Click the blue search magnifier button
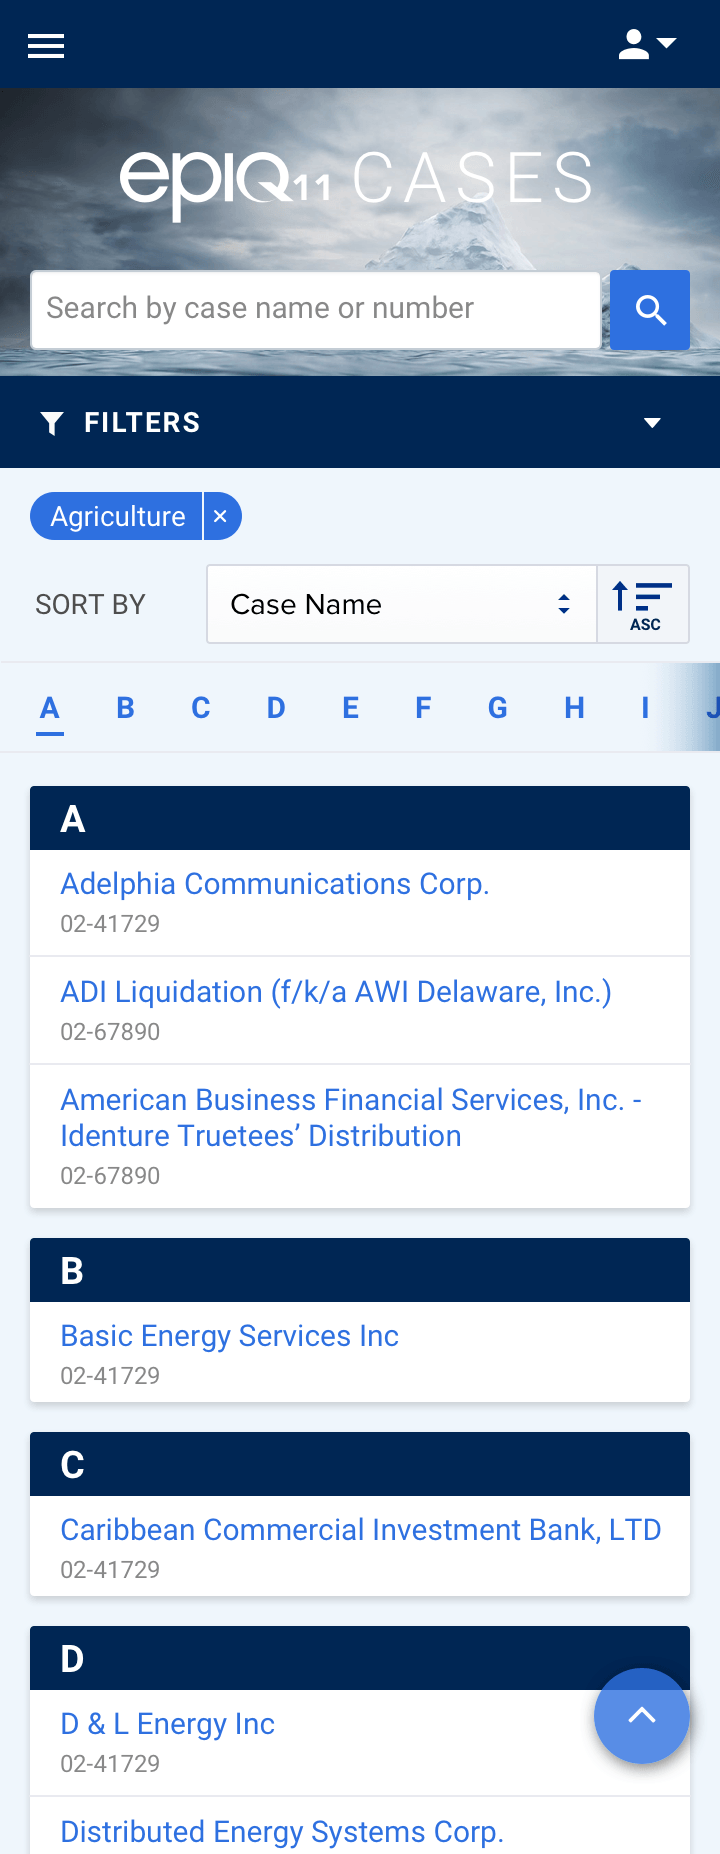The image size is (720, 1854). [x=650, y=310]
